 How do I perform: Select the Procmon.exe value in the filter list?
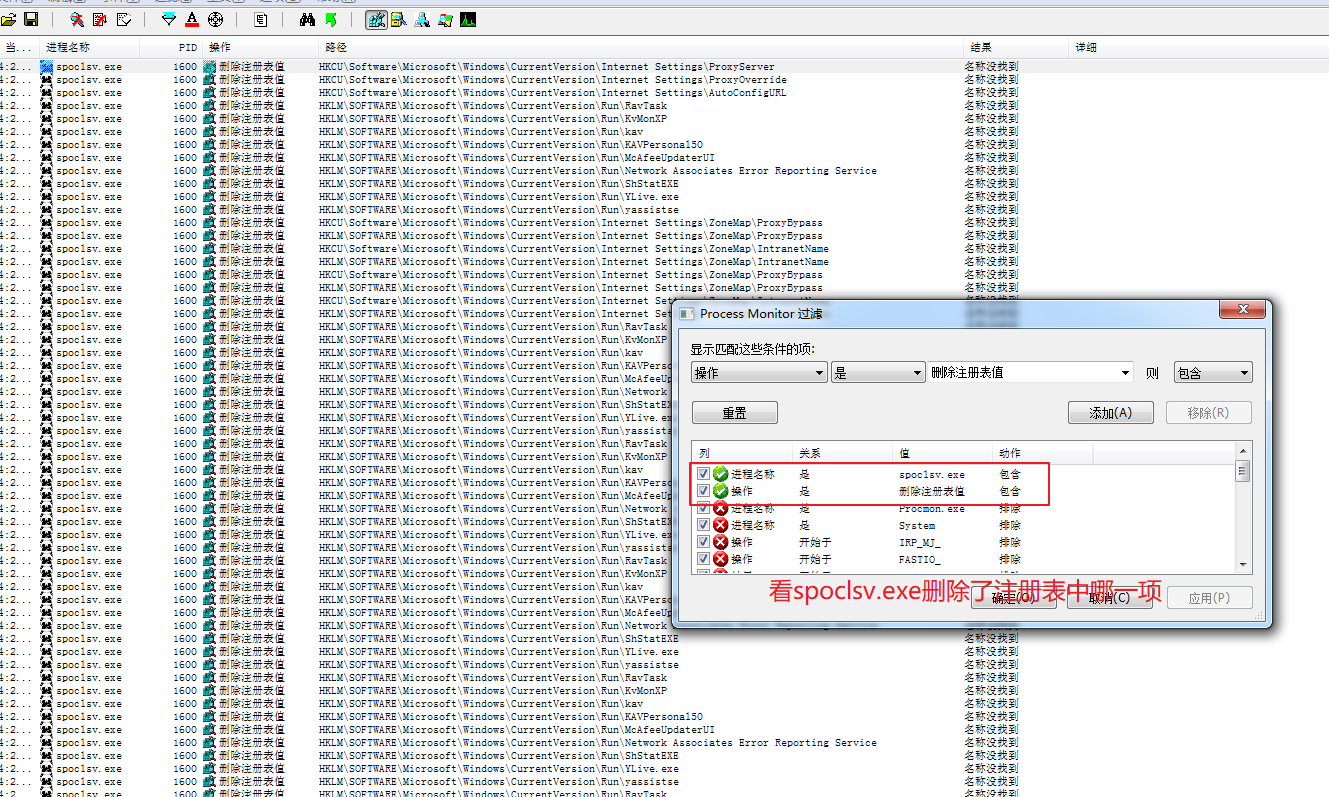tap(932, 508)
